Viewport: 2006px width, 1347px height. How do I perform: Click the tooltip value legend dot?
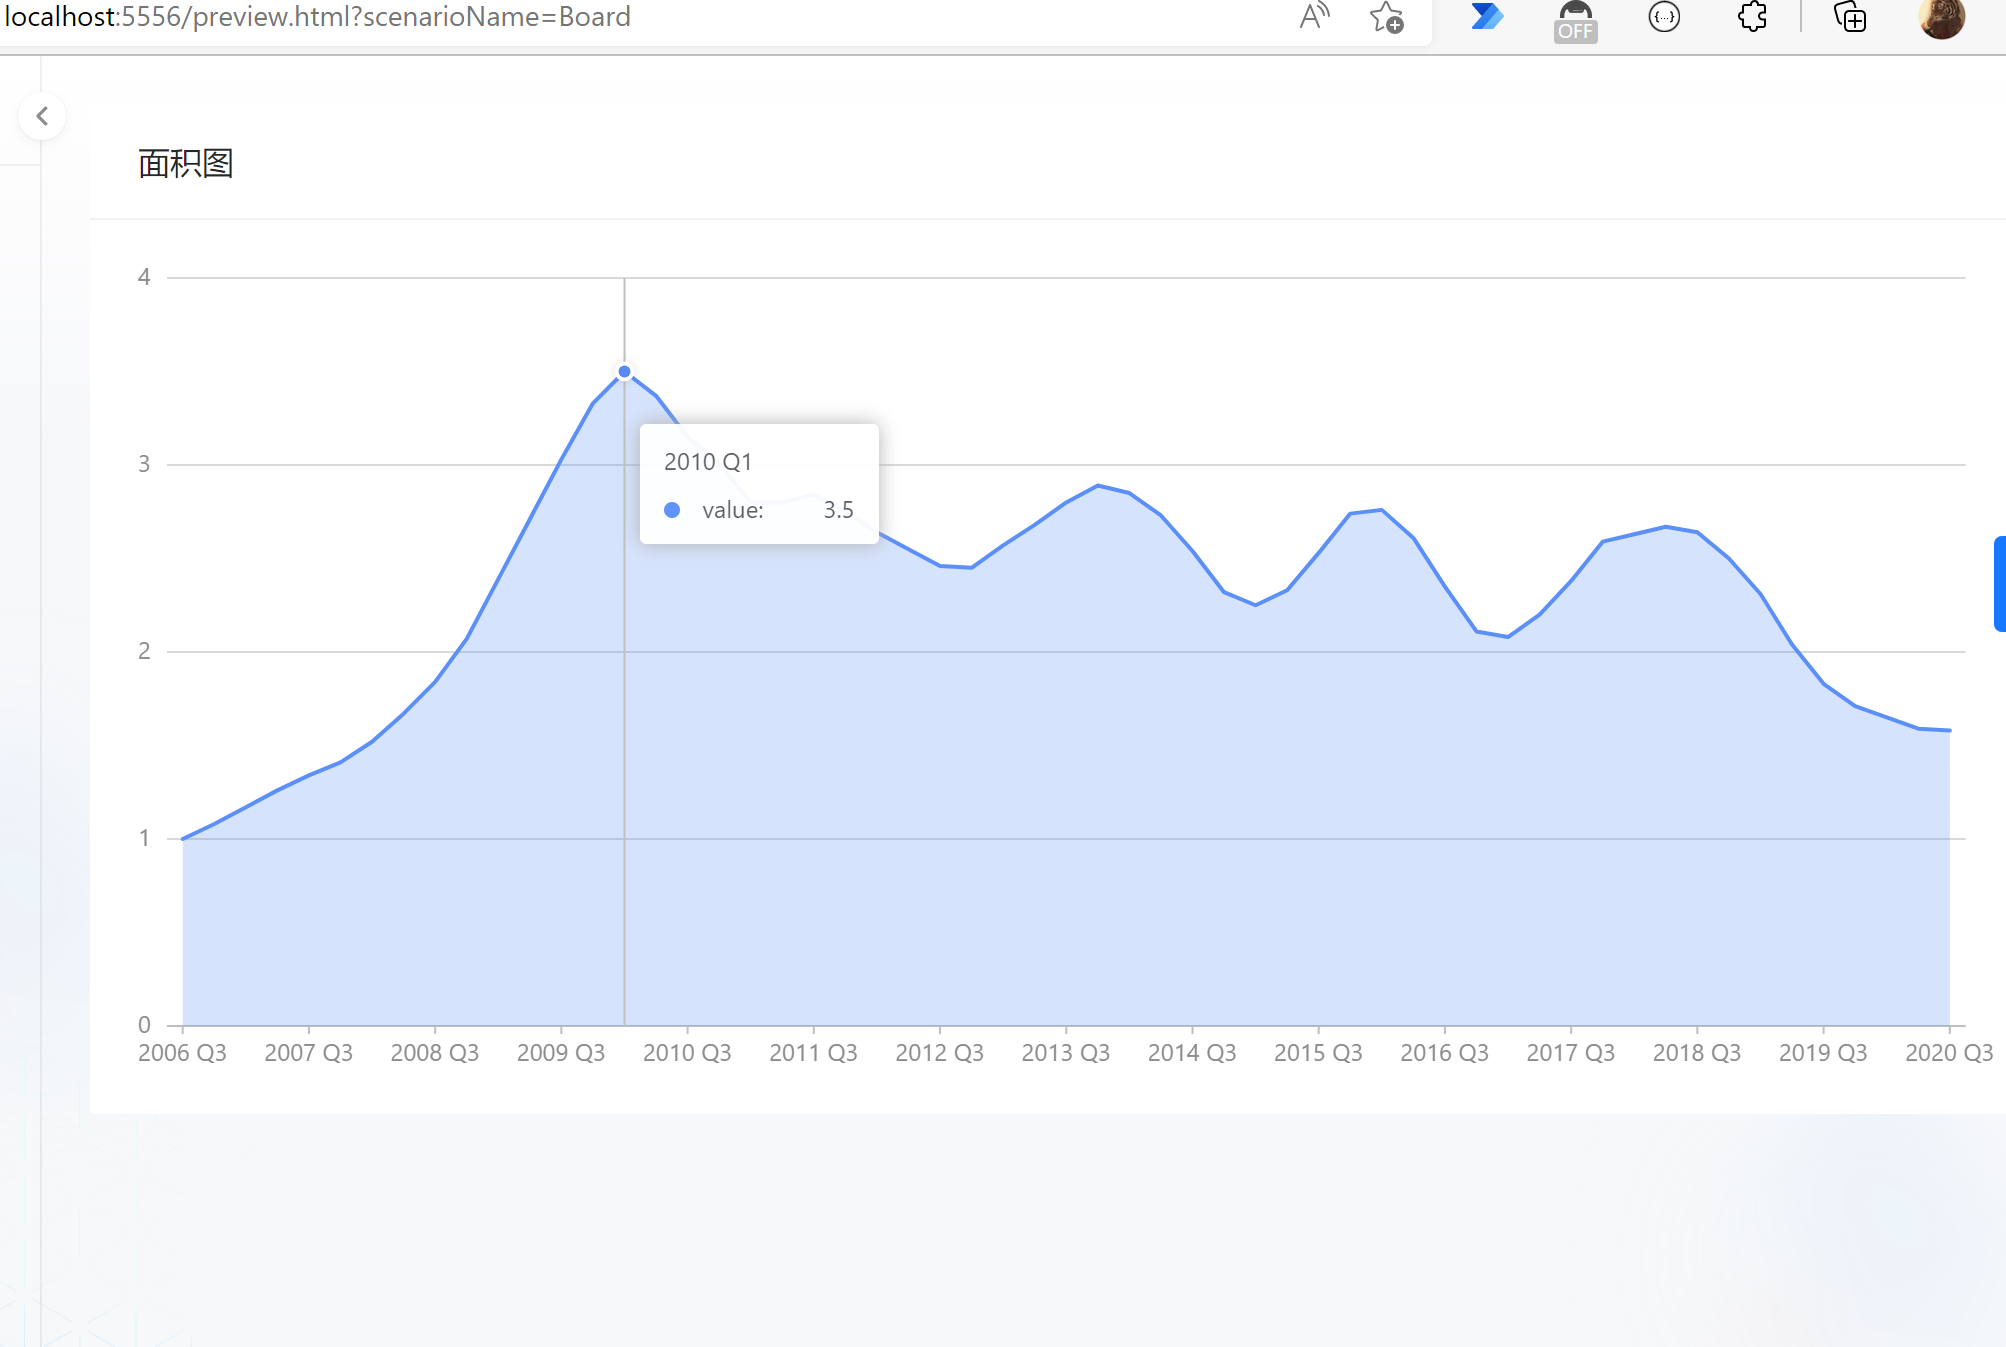[x=672, y=510]
